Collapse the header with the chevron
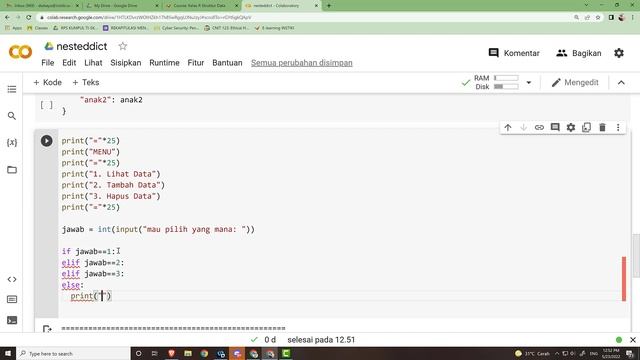 tap(621, 82)
